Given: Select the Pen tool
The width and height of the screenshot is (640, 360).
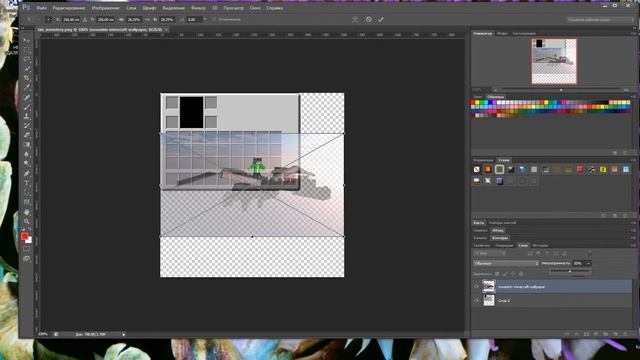Looking at the screenshot, I should point(27,174).
